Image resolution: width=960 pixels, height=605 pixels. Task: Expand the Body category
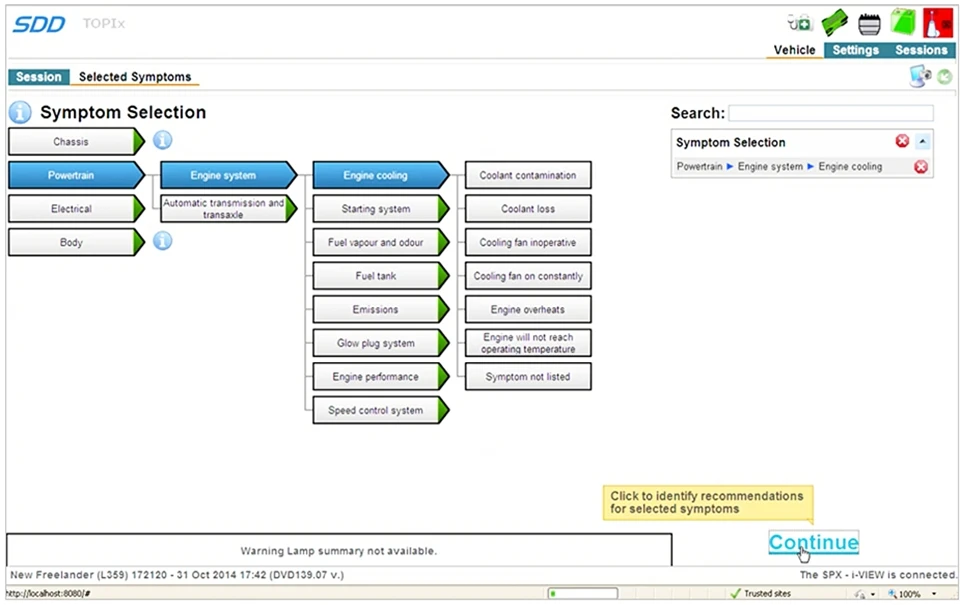[x=77, y=242]
